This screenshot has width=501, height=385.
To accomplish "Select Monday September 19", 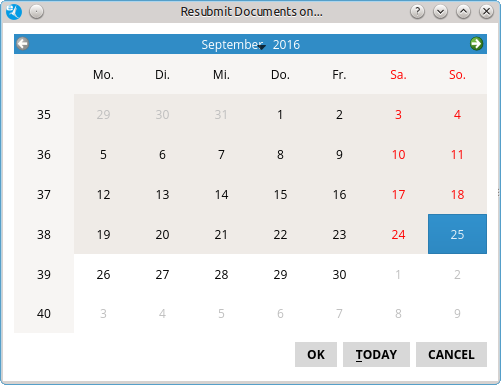I will pyautogui.click(x=103, y=234).
